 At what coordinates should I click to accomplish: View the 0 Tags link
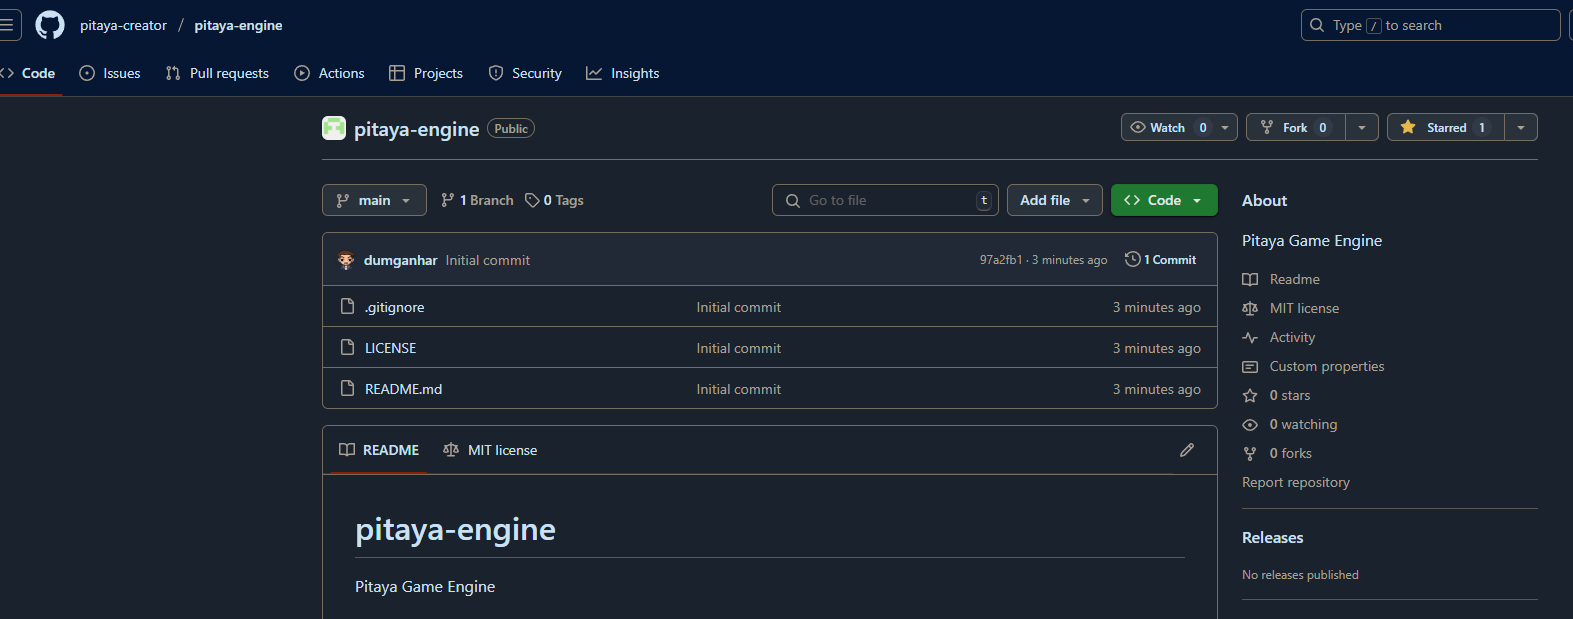[x=555, y=200]
